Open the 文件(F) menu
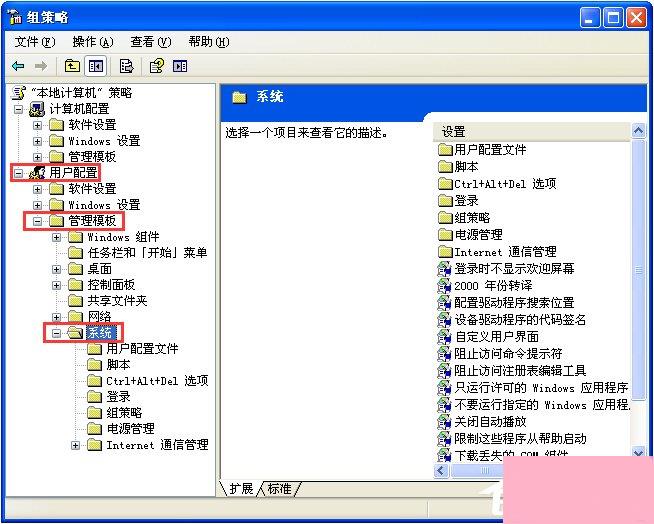The height and width of the screenshot is (524, 654). click(35, 42)
